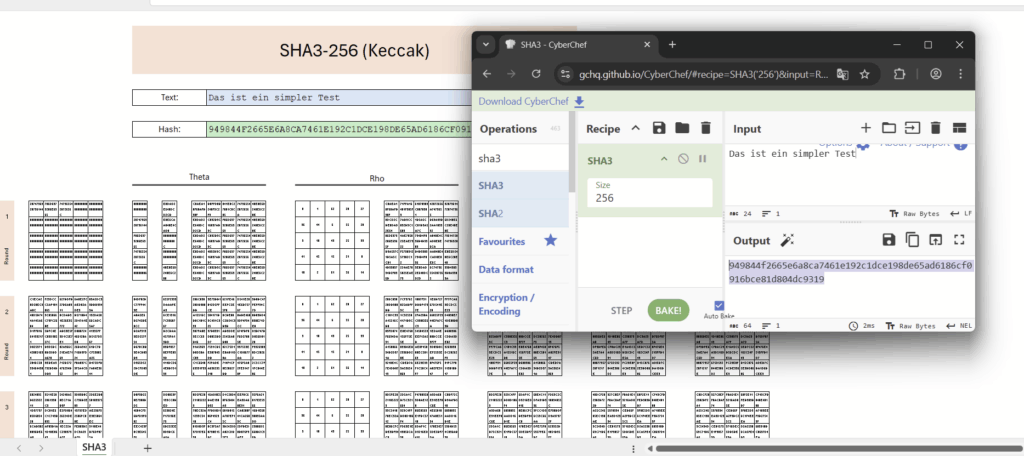
Task: Clear the recipe with trash icon
Action: pos(705,128)
